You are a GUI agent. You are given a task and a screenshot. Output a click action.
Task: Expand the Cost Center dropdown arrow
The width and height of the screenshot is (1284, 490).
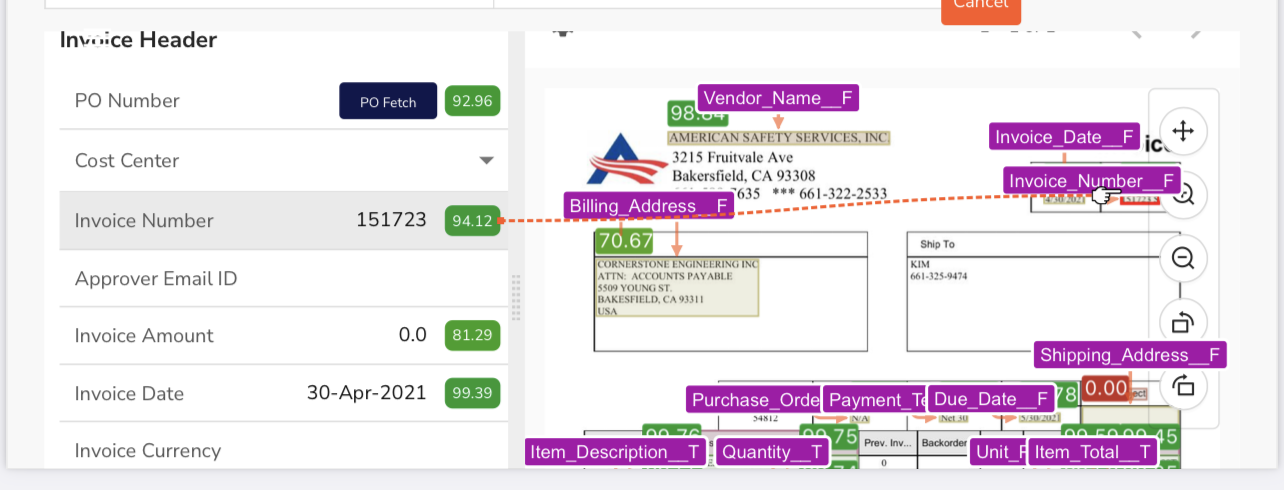[x=487, y=161]
